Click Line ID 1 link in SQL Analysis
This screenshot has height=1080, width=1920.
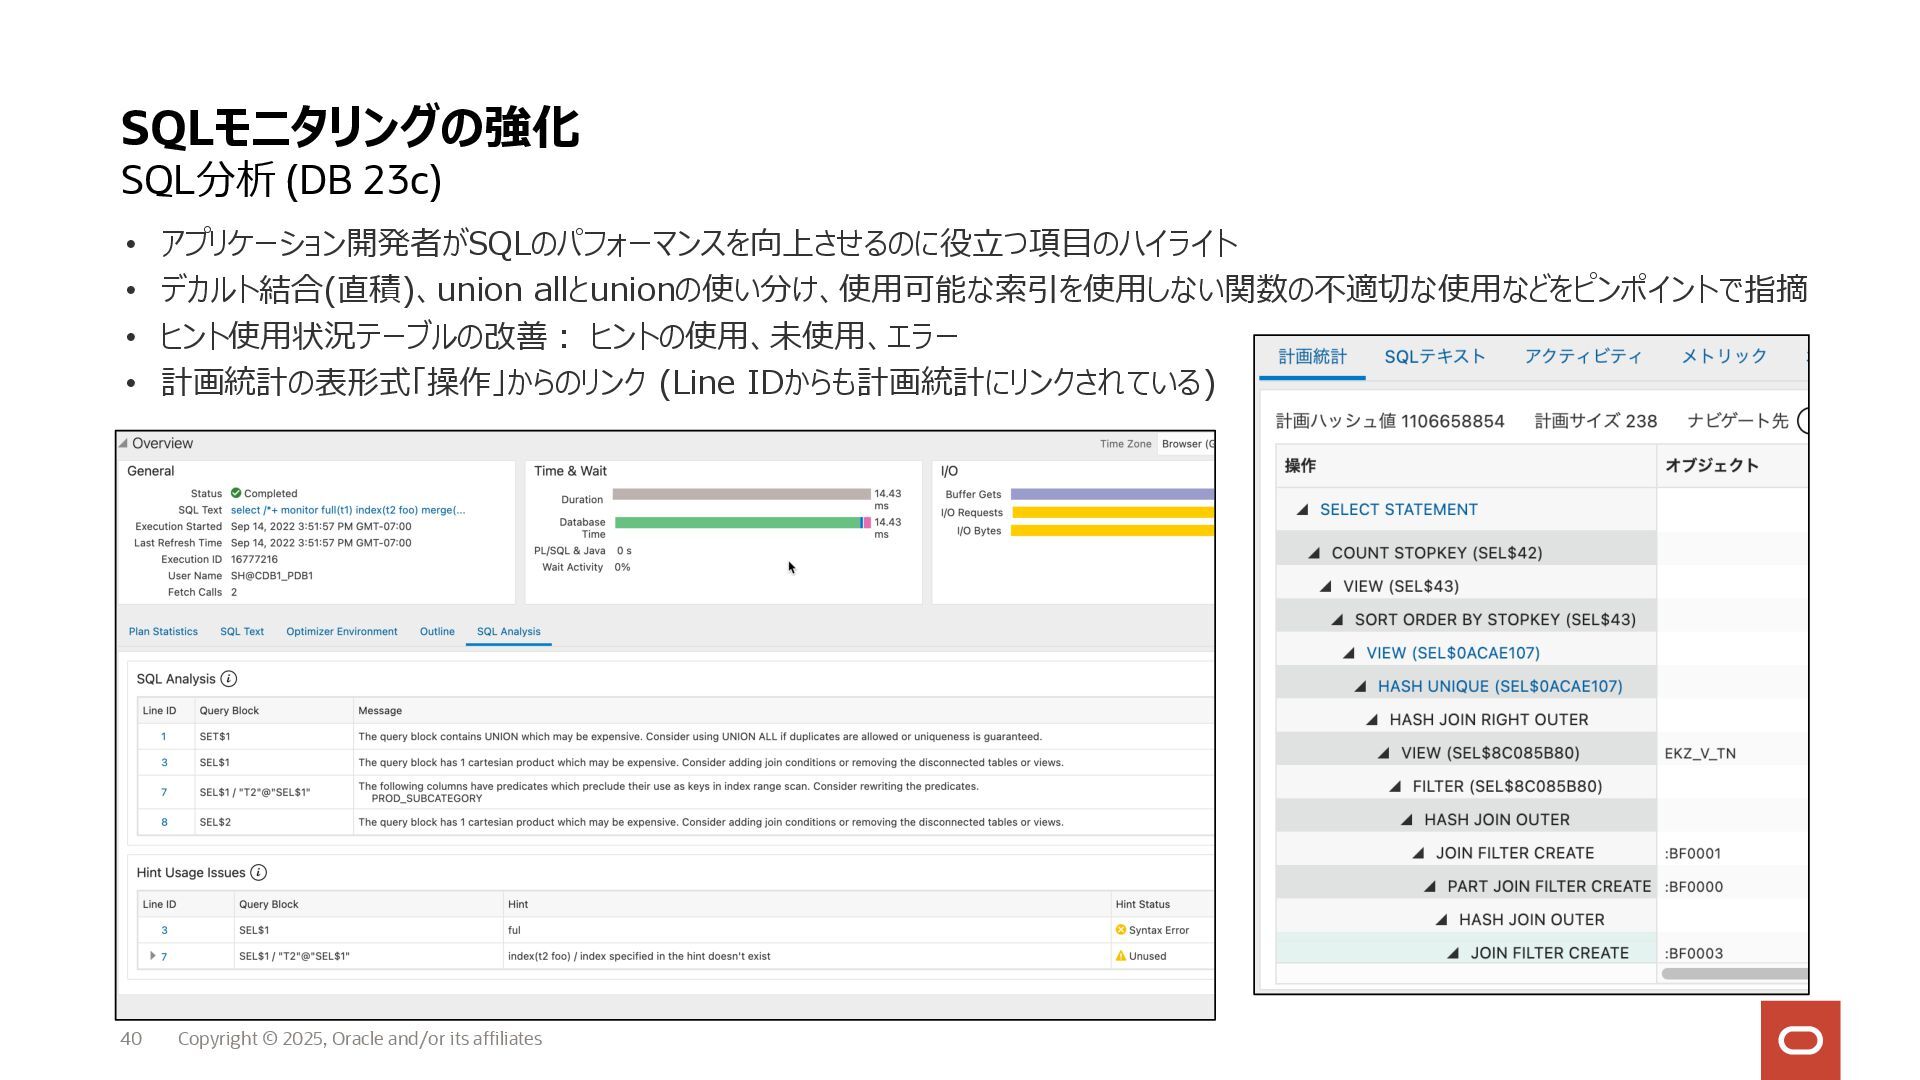tap(164, 737)
